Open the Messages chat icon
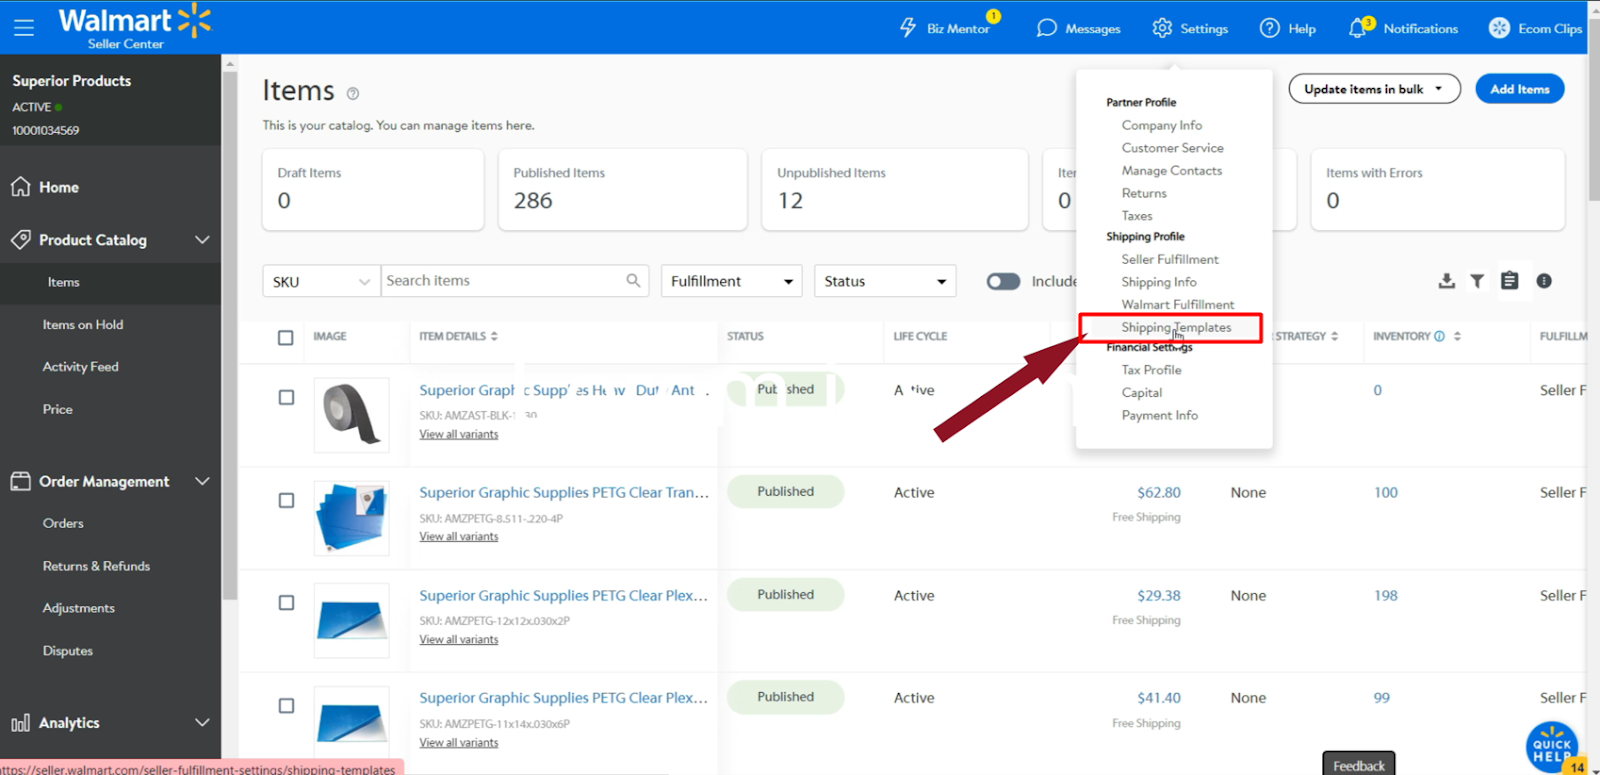Viewport: 1600px width, 775px height. pyautogui.click(x=1046, y=28)
